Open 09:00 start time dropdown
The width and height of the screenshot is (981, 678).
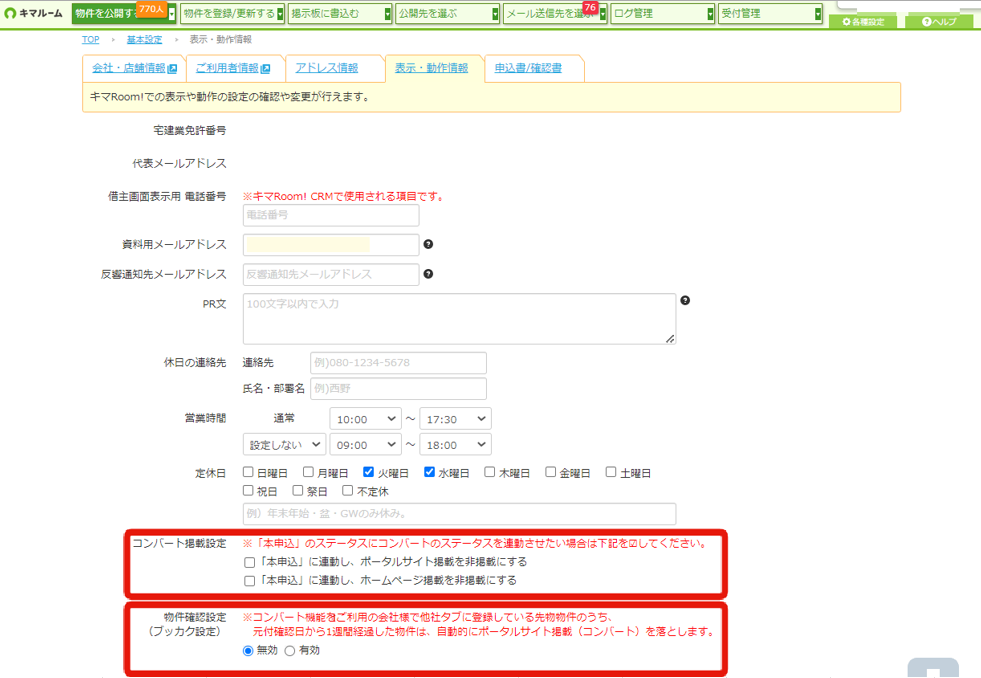(x=365, y=445)
